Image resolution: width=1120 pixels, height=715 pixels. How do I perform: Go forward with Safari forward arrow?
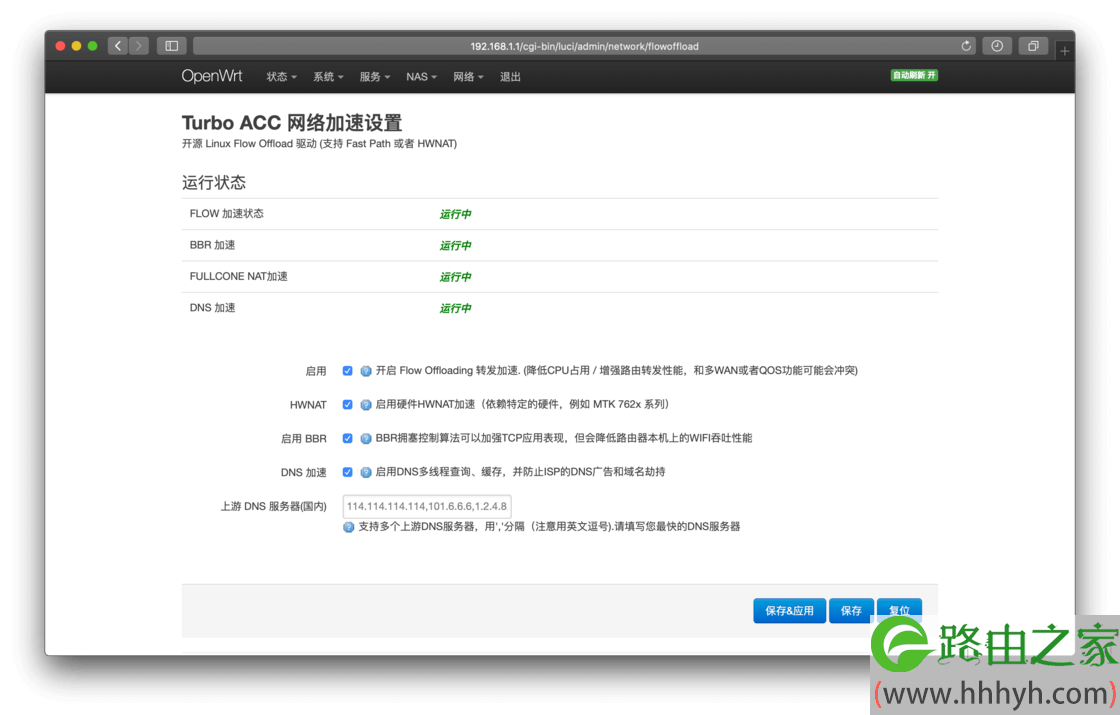click(139, 46)
